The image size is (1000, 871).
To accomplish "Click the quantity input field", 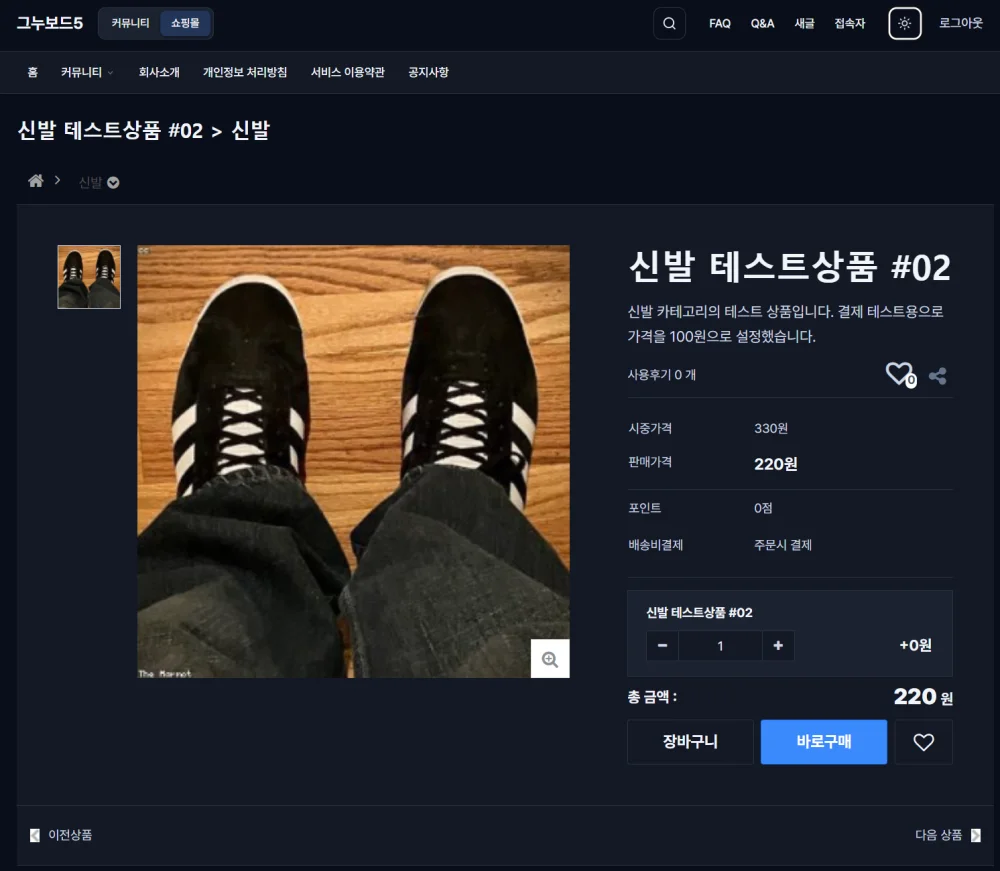I will click(x=721, y=646).
